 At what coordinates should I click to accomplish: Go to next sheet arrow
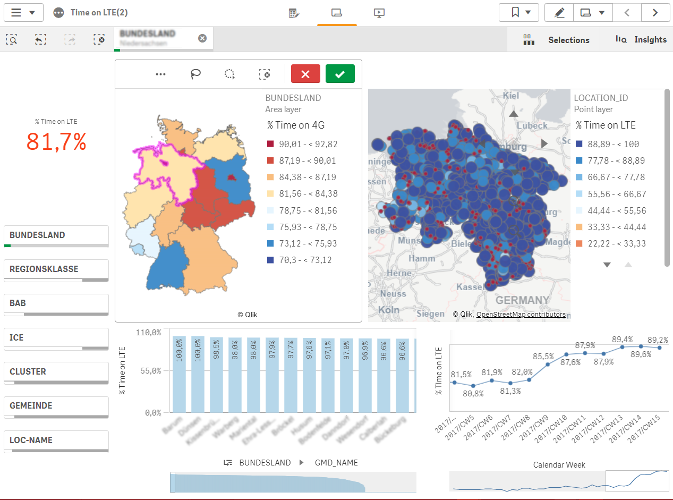coord(655,13)
